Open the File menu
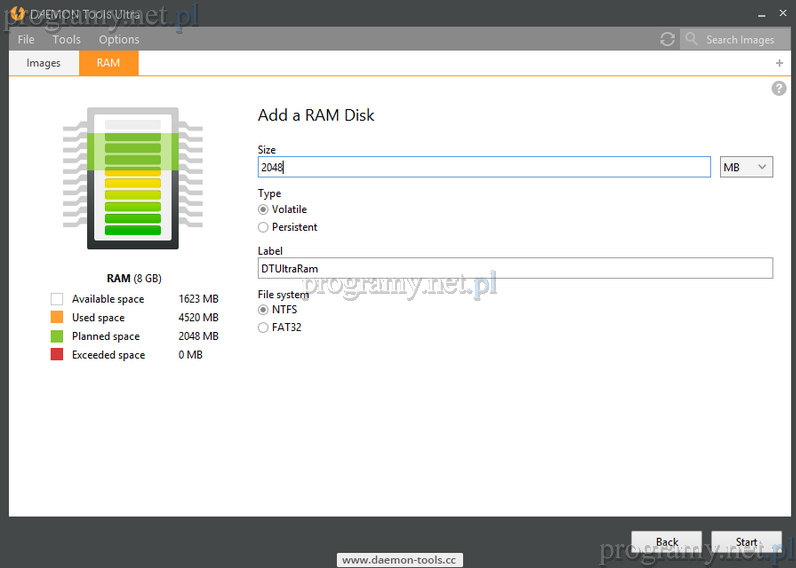Screen dimensions: 796x568 coord(26,40)
